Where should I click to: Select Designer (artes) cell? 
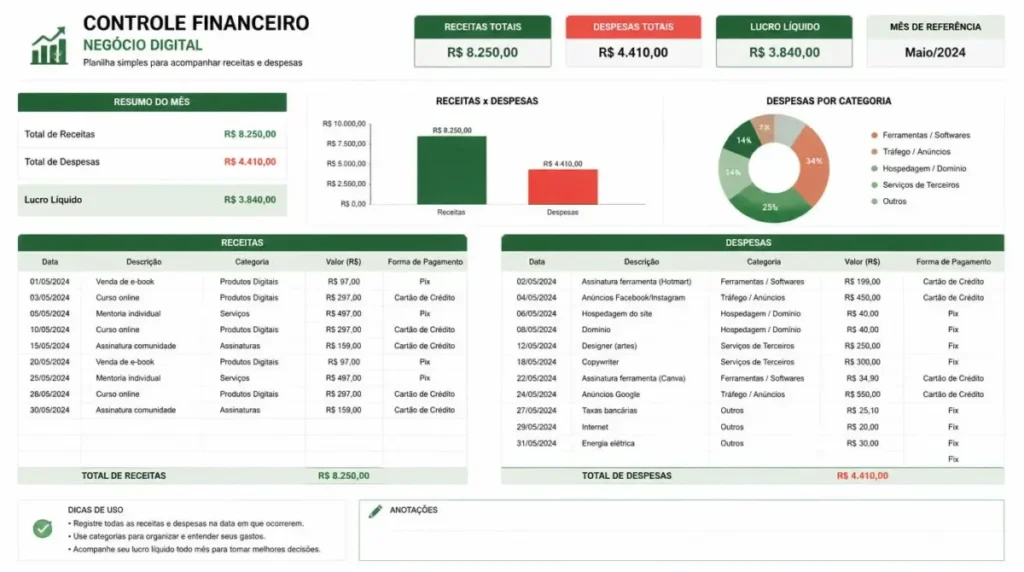[609, 346]
